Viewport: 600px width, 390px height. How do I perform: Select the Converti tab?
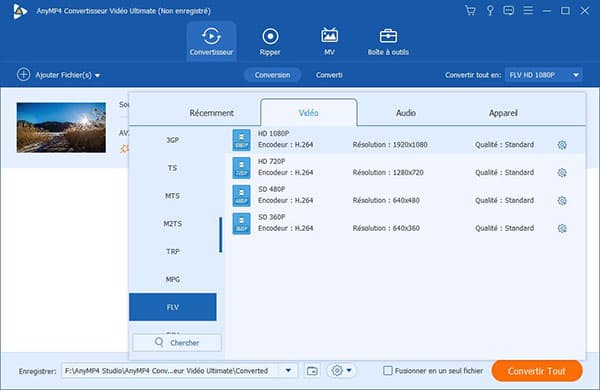(329, 75)
